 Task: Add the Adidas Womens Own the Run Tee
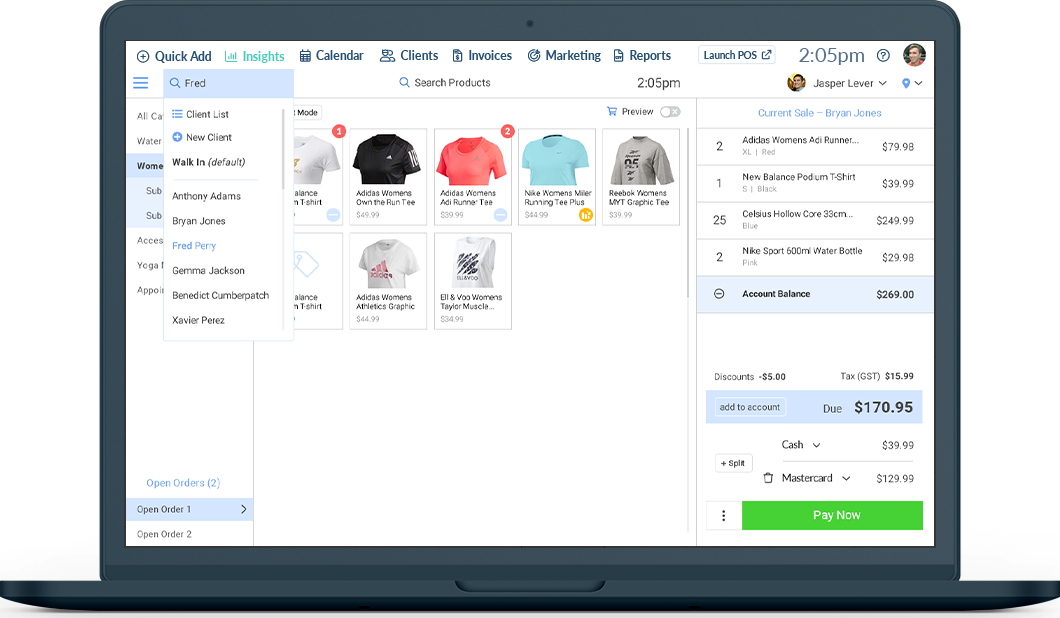click(388, 177)
